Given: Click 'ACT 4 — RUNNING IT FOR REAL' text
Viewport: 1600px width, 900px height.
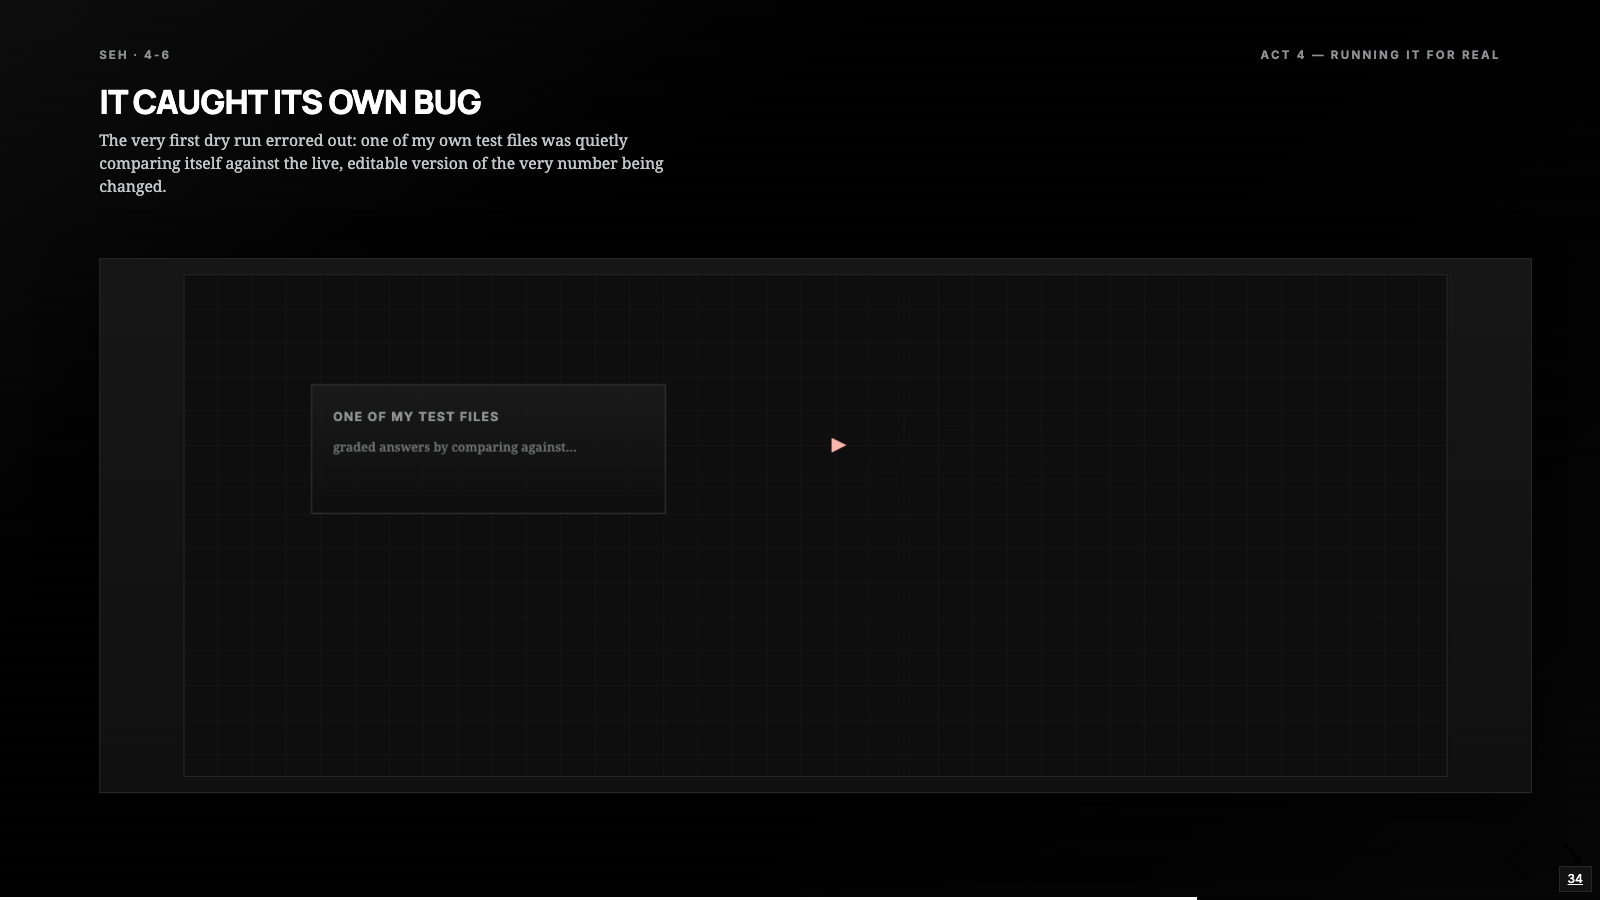Looking at the screenshot, I should click(1380, 55).
